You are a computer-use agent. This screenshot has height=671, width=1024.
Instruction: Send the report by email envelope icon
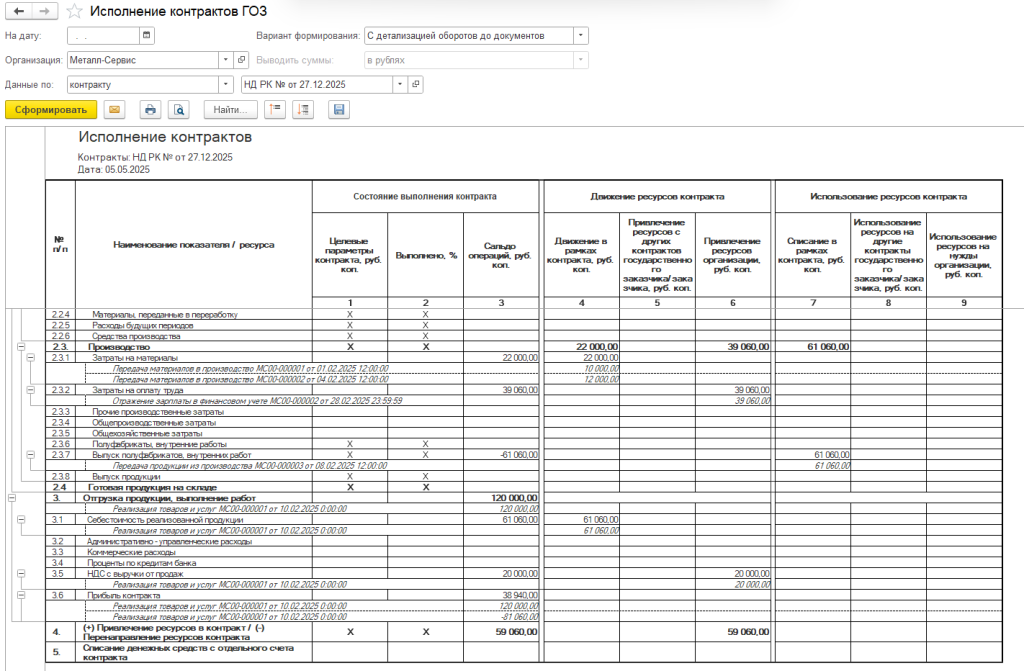[114, 110]
